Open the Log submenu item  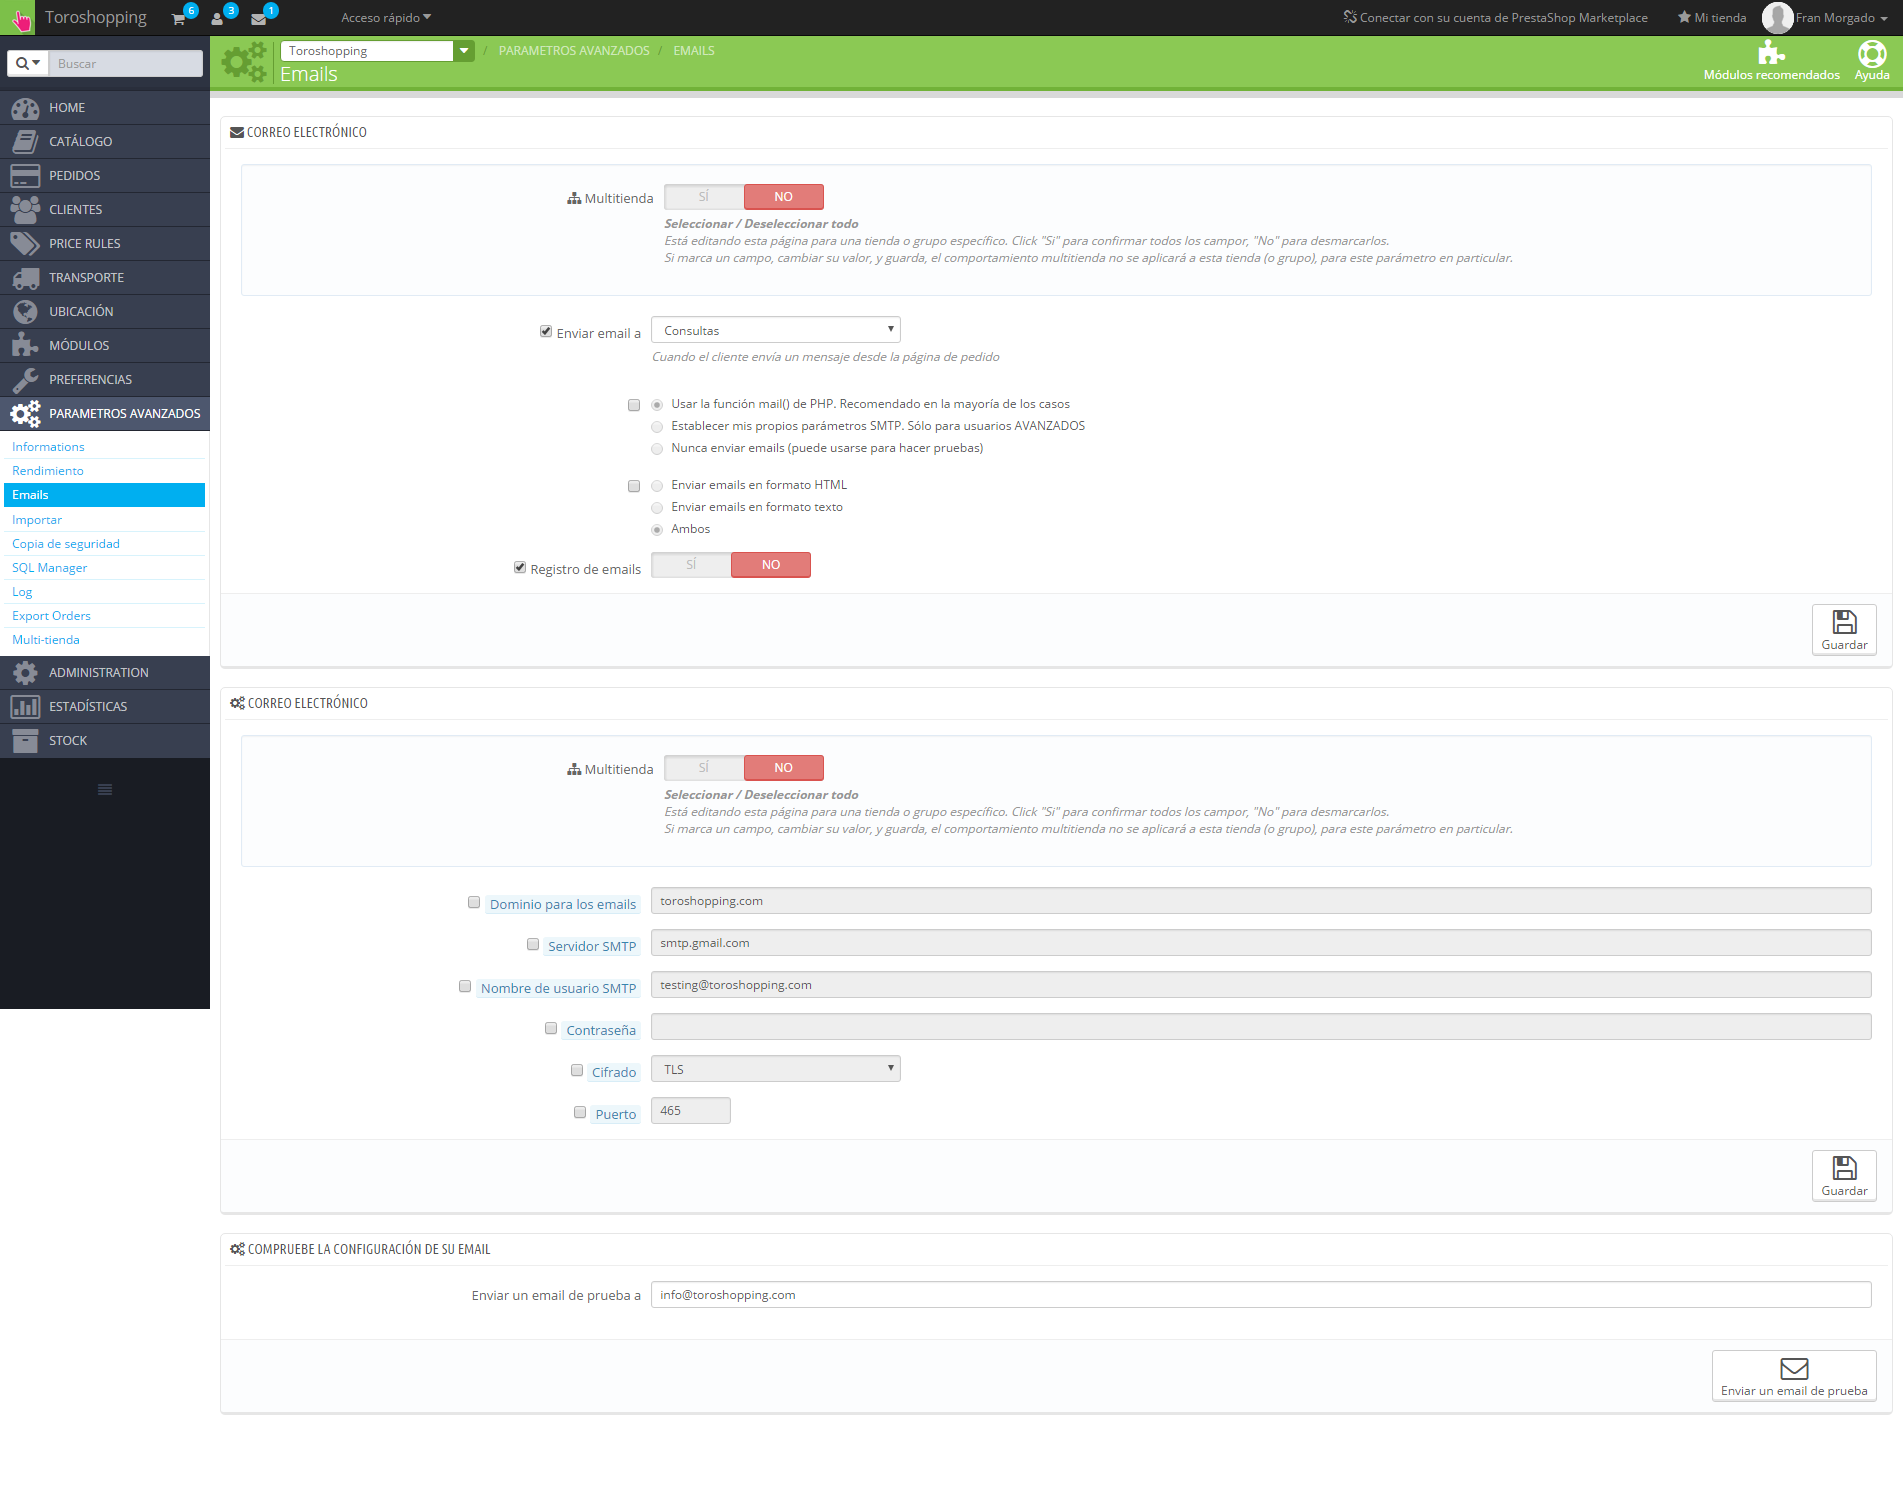click(22, 592)
